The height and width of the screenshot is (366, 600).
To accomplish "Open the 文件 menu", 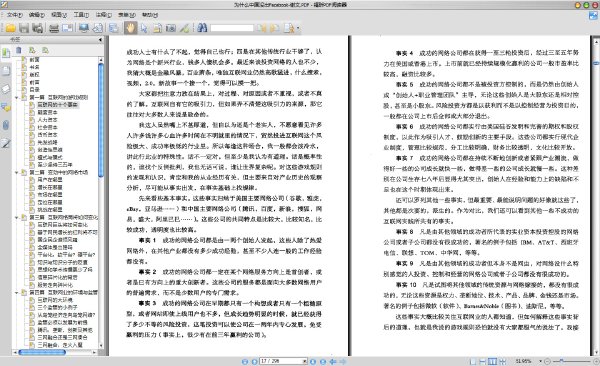I will pos(15,15).
